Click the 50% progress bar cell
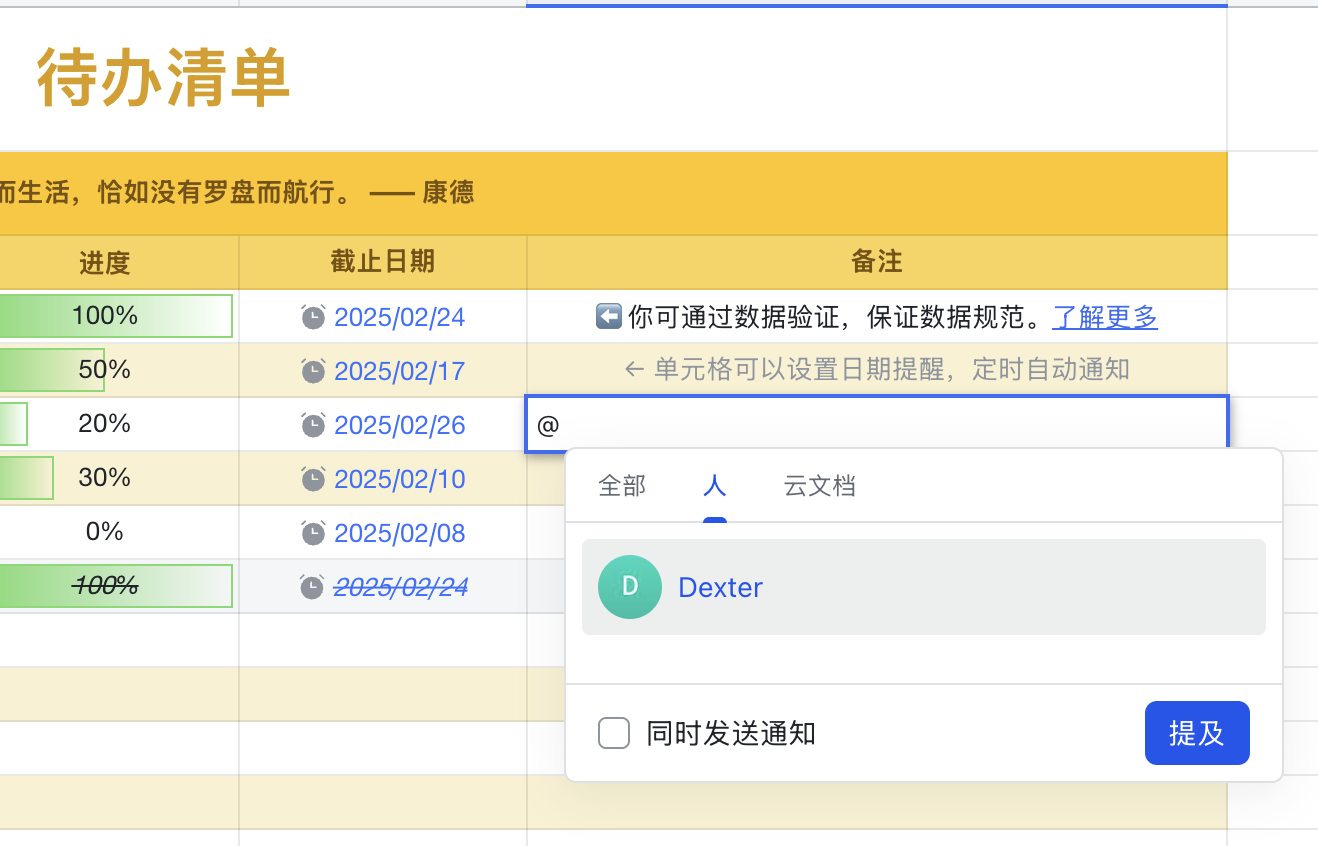The image size is (1318, 846). coord(105,370)
